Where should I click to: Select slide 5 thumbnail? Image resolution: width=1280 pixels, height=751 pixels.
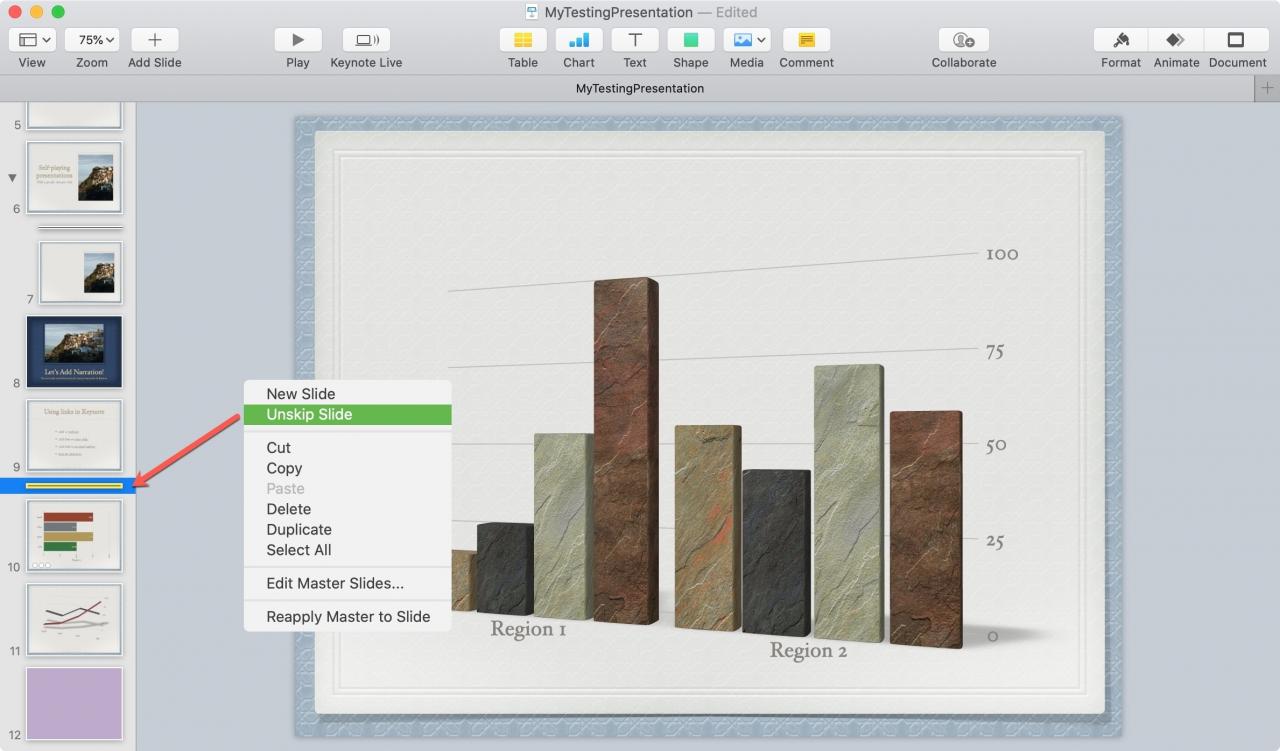[74, 114]
